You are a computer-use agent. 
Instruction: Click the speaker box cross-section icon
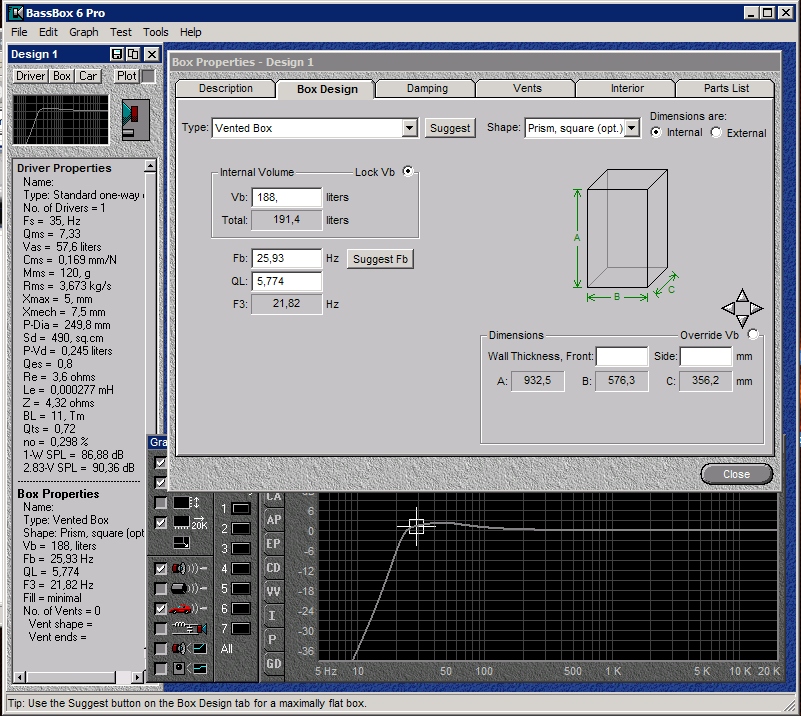click(134, 119)
